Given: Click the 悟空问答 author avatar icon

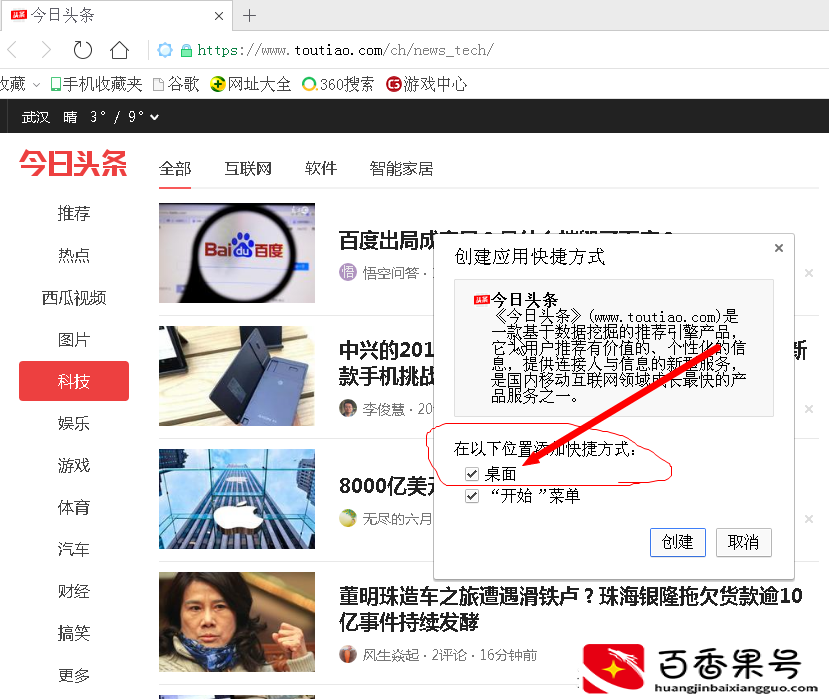Looking at the screenshot, I should 348,272.
